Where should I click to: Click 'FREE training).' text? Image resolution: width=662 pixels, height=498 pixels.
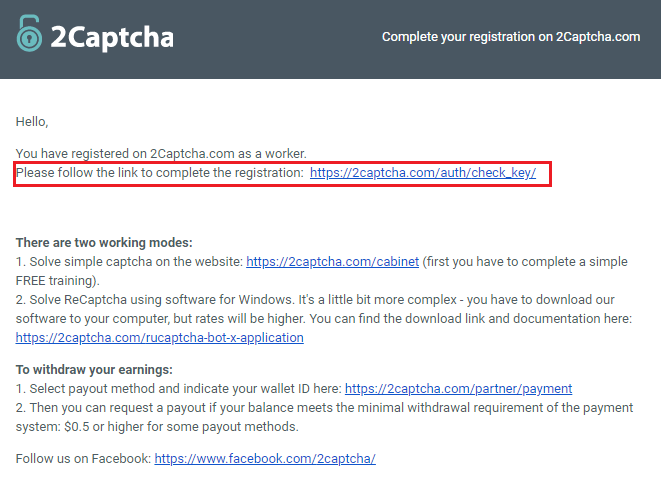(x=57, y=281)
